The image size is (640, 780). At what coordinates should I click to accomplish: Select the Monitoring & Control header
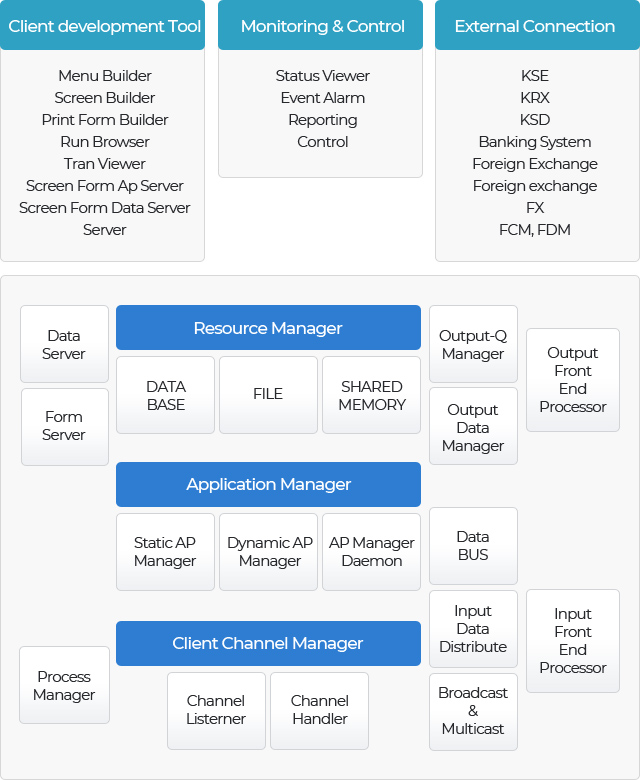click(x=320, y=25)
